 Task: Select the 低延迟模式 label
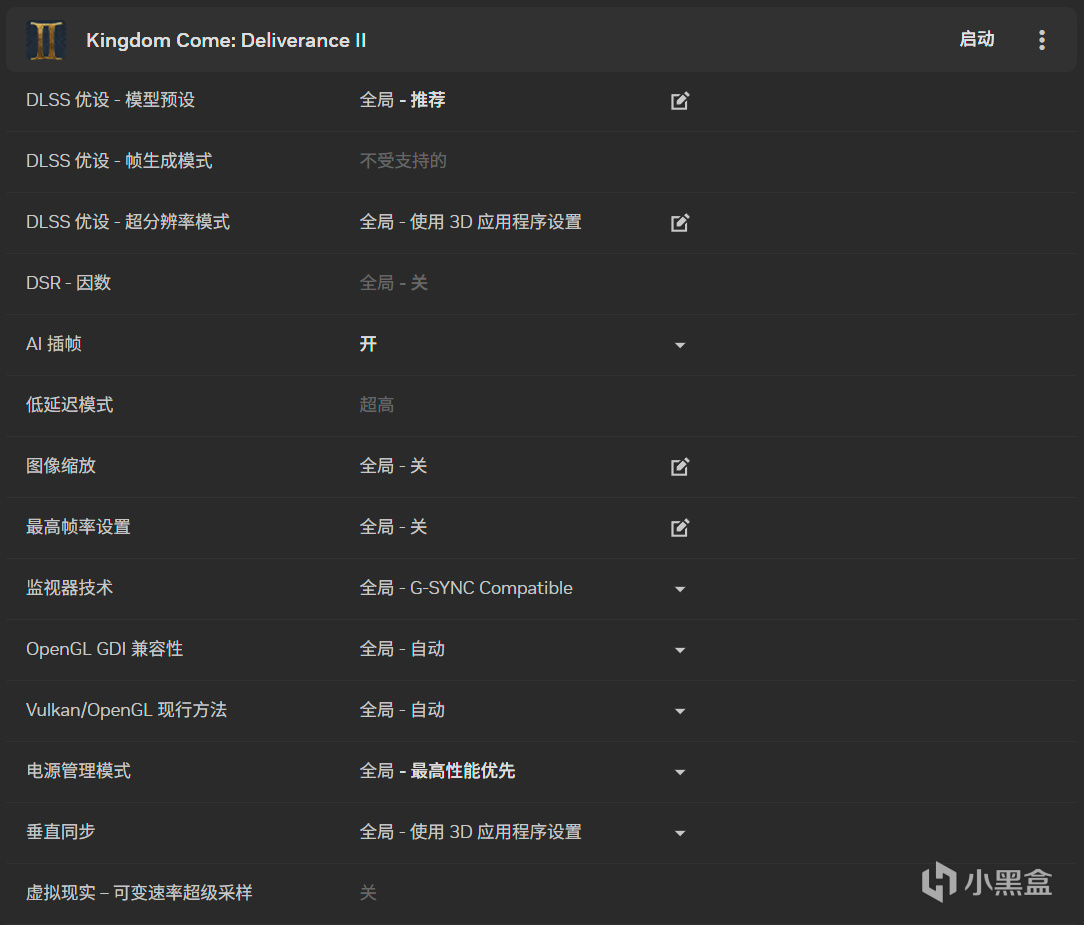(x=69, y=404)
